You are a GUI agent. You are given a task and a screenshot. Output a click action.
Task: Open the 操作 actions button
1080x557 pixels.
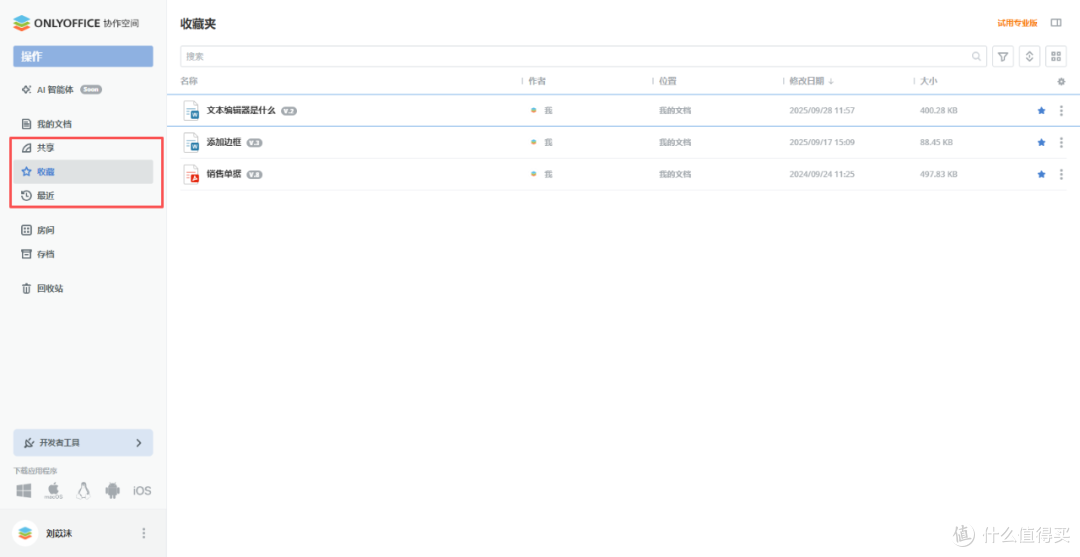click(83, 56)
